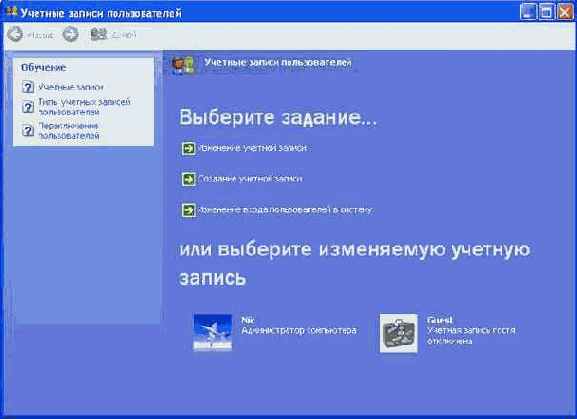Click the Guest account name
The width and height of the screenshot is (577, 419).
coord(439,320)
